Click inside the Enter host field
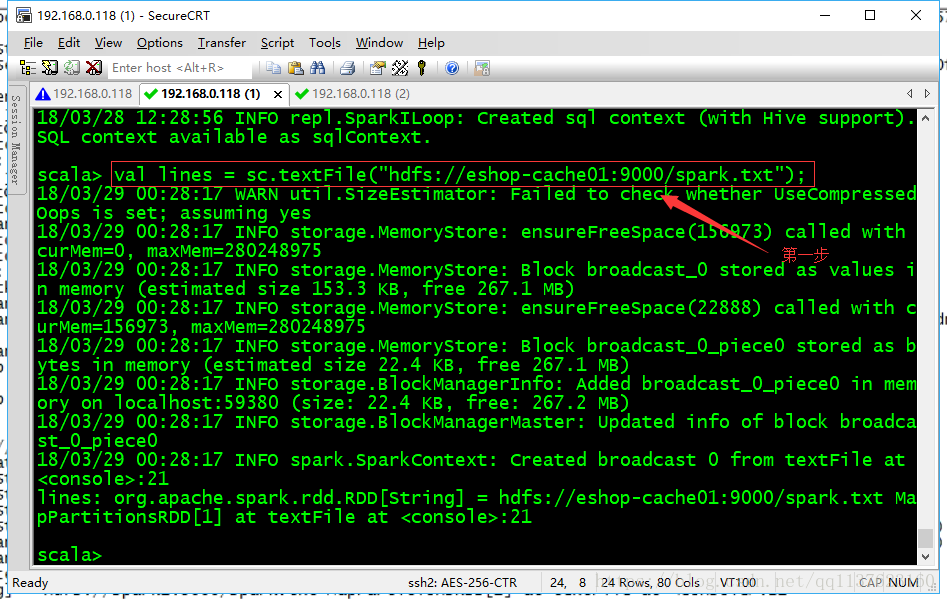Viewport: 947px width, 601px height. point(180,68)
